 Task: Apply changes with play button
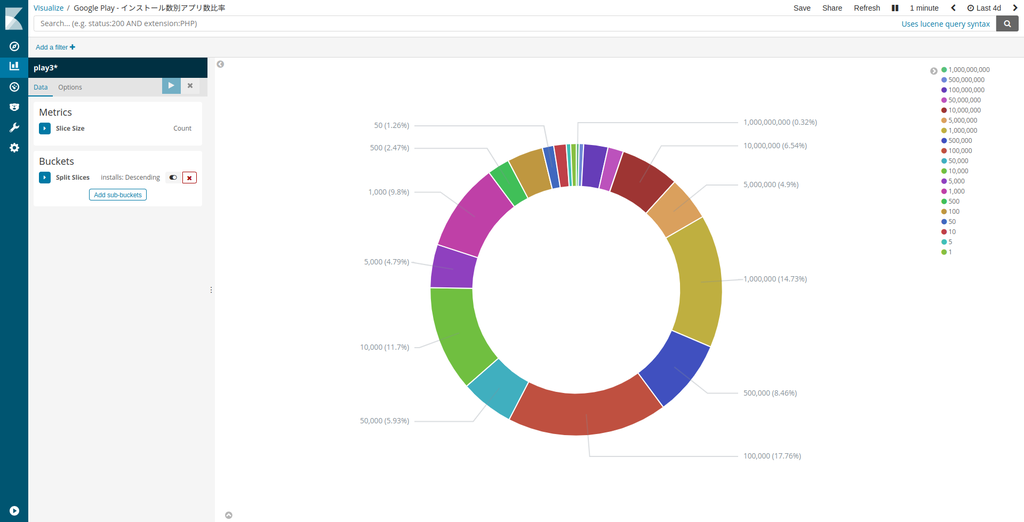pyautogui.click(x=171, y=86)
